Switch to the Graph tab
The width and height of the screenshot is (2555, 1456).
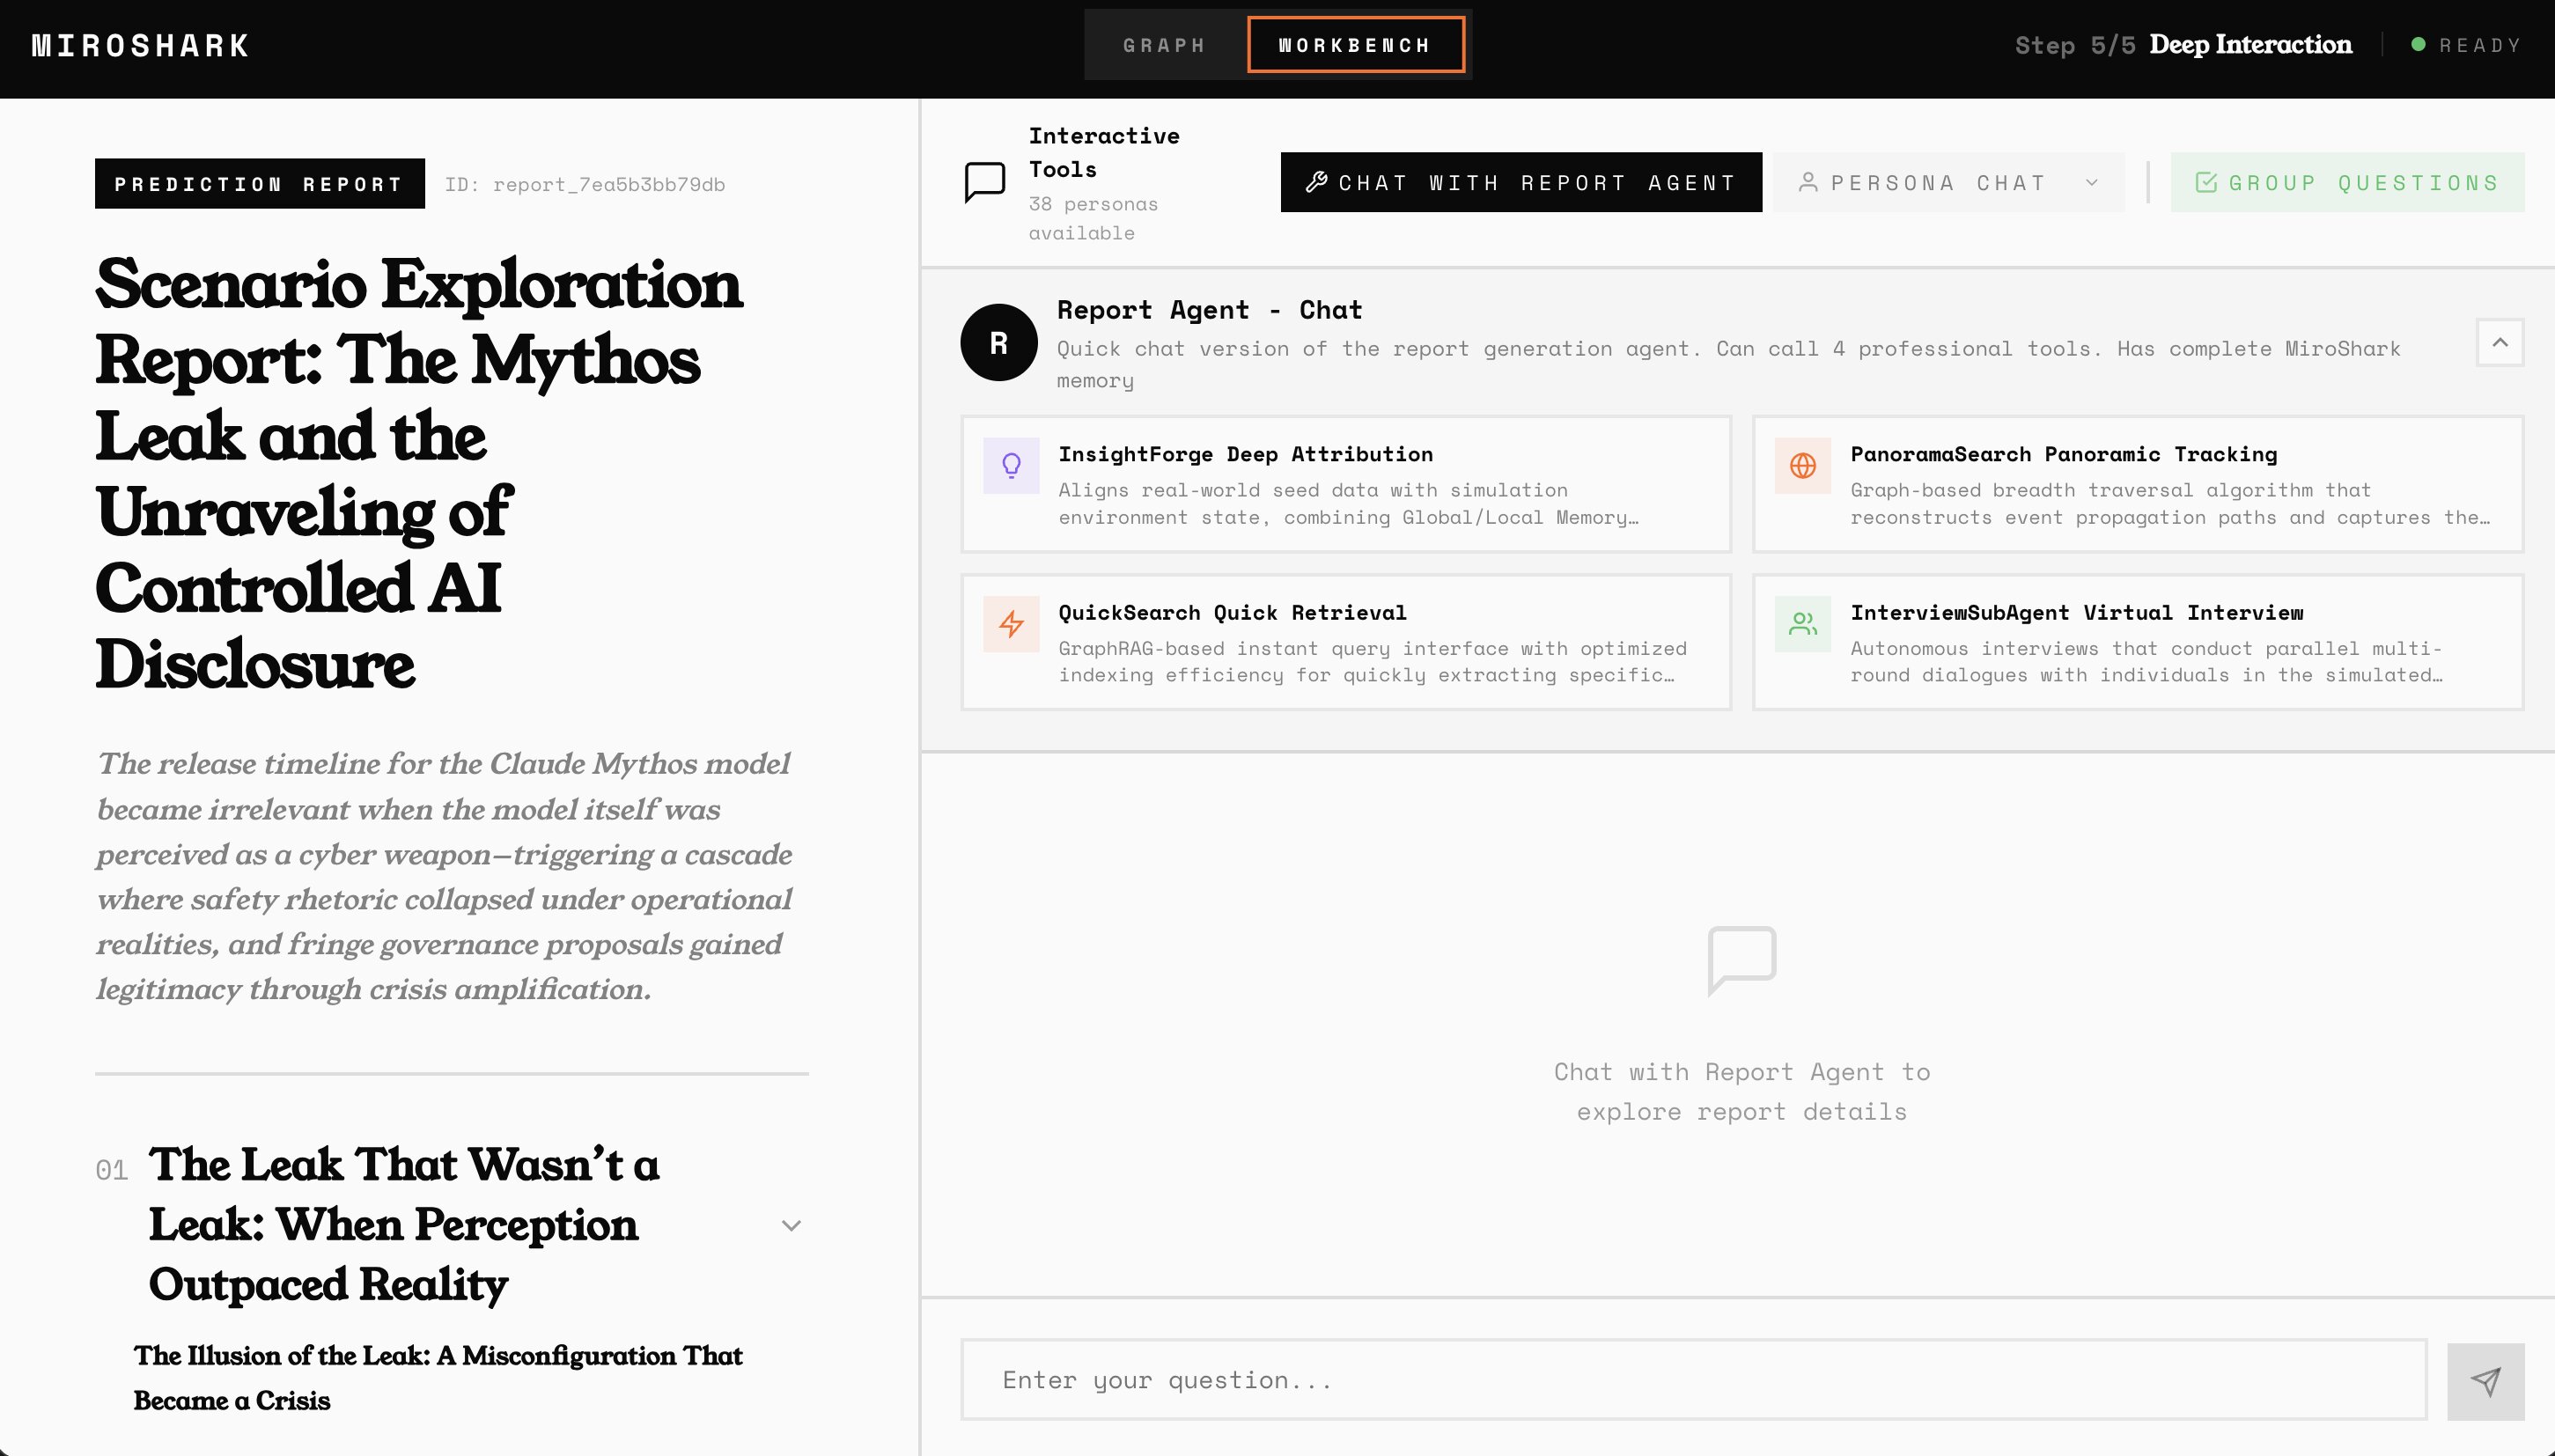point(1164,46)
